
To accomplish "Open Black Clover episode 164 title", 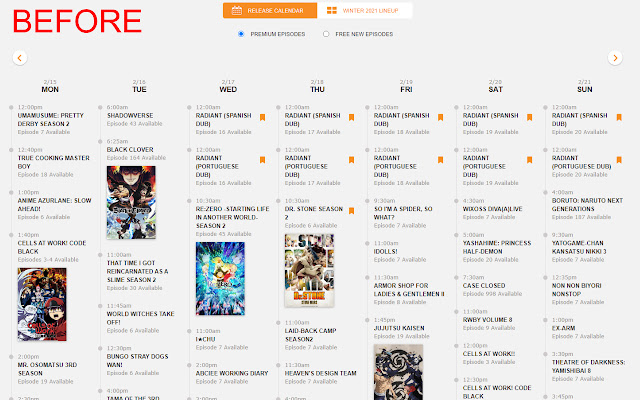I will 130,149.
